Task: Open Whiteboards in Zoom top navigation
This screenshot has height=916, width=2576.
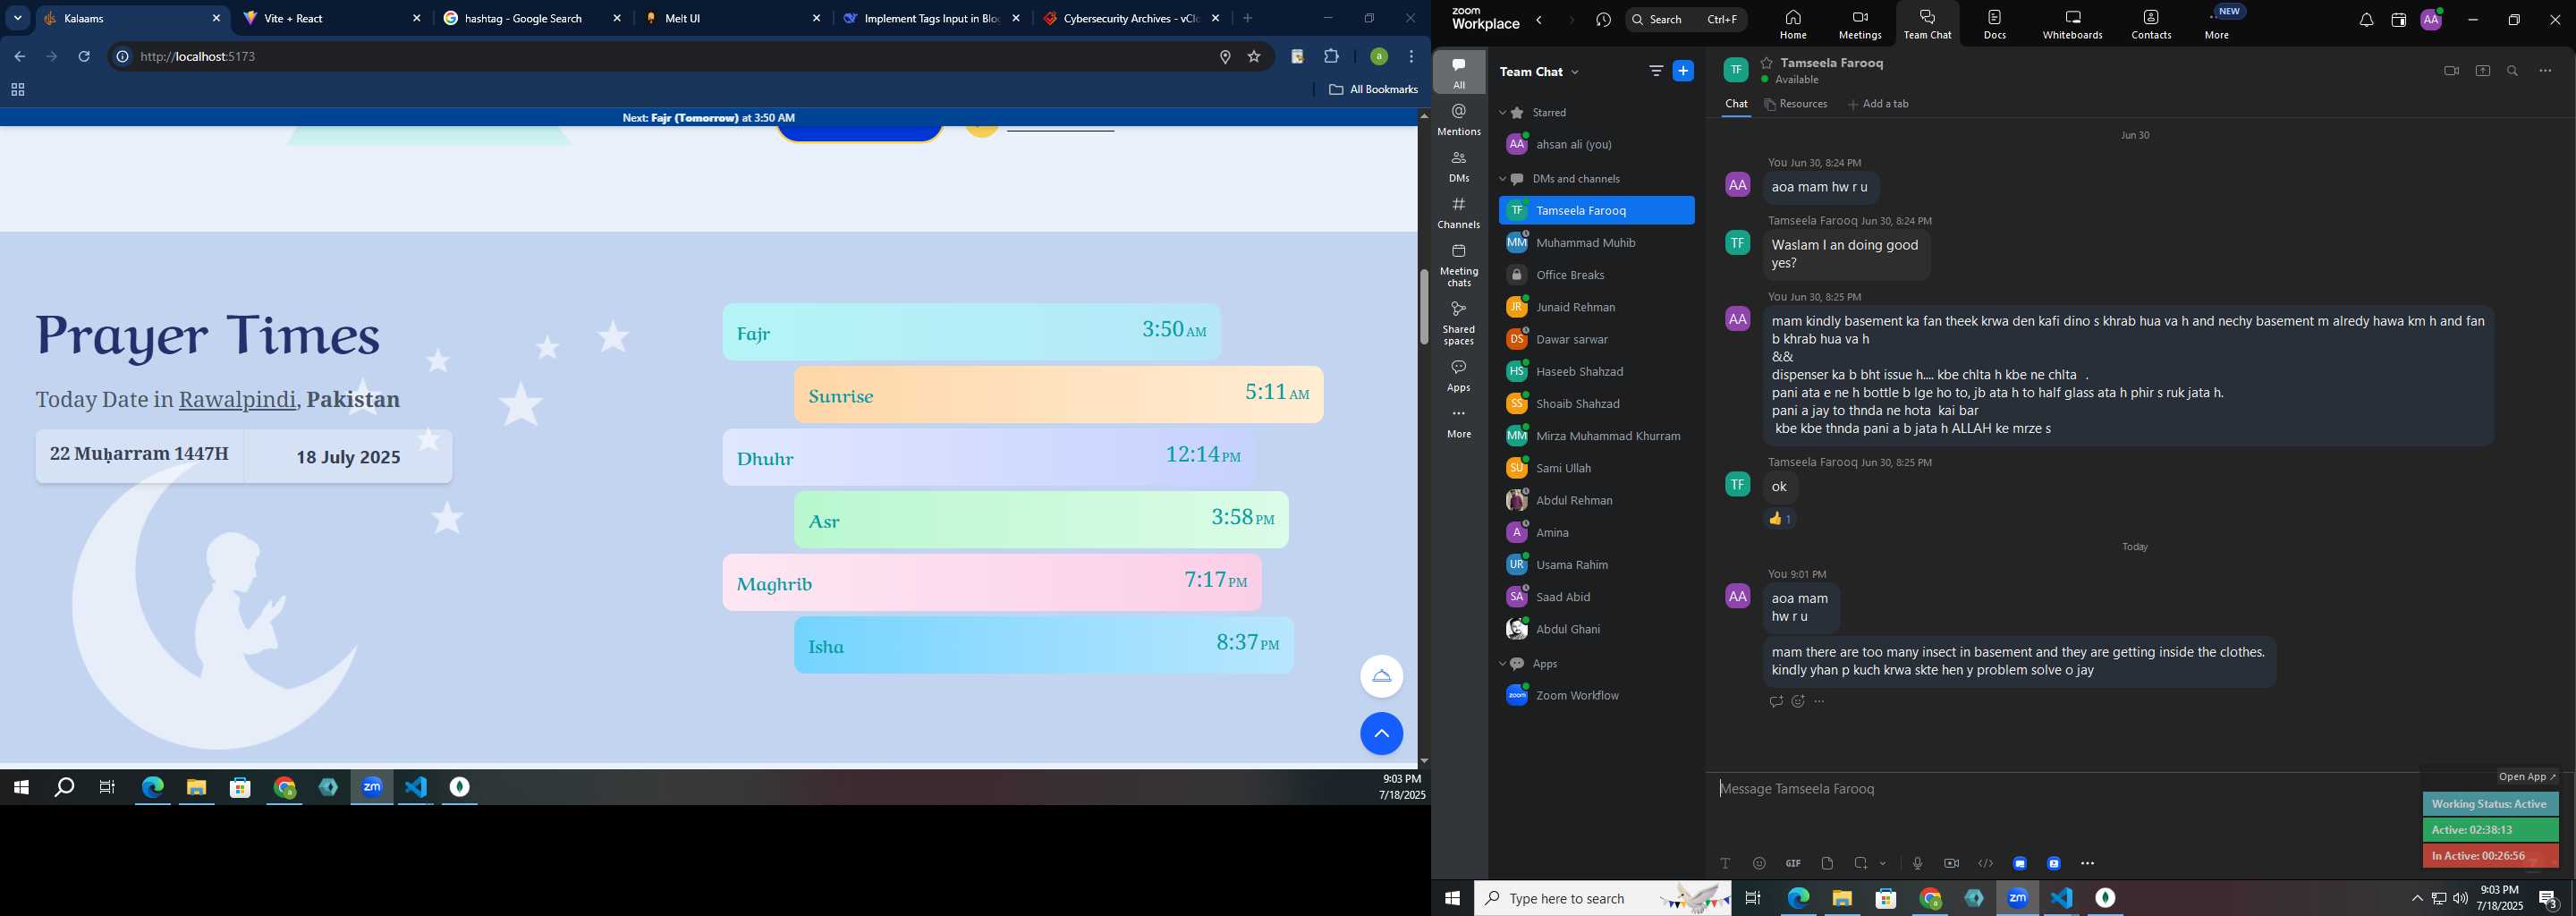Action: [2072, 25]
